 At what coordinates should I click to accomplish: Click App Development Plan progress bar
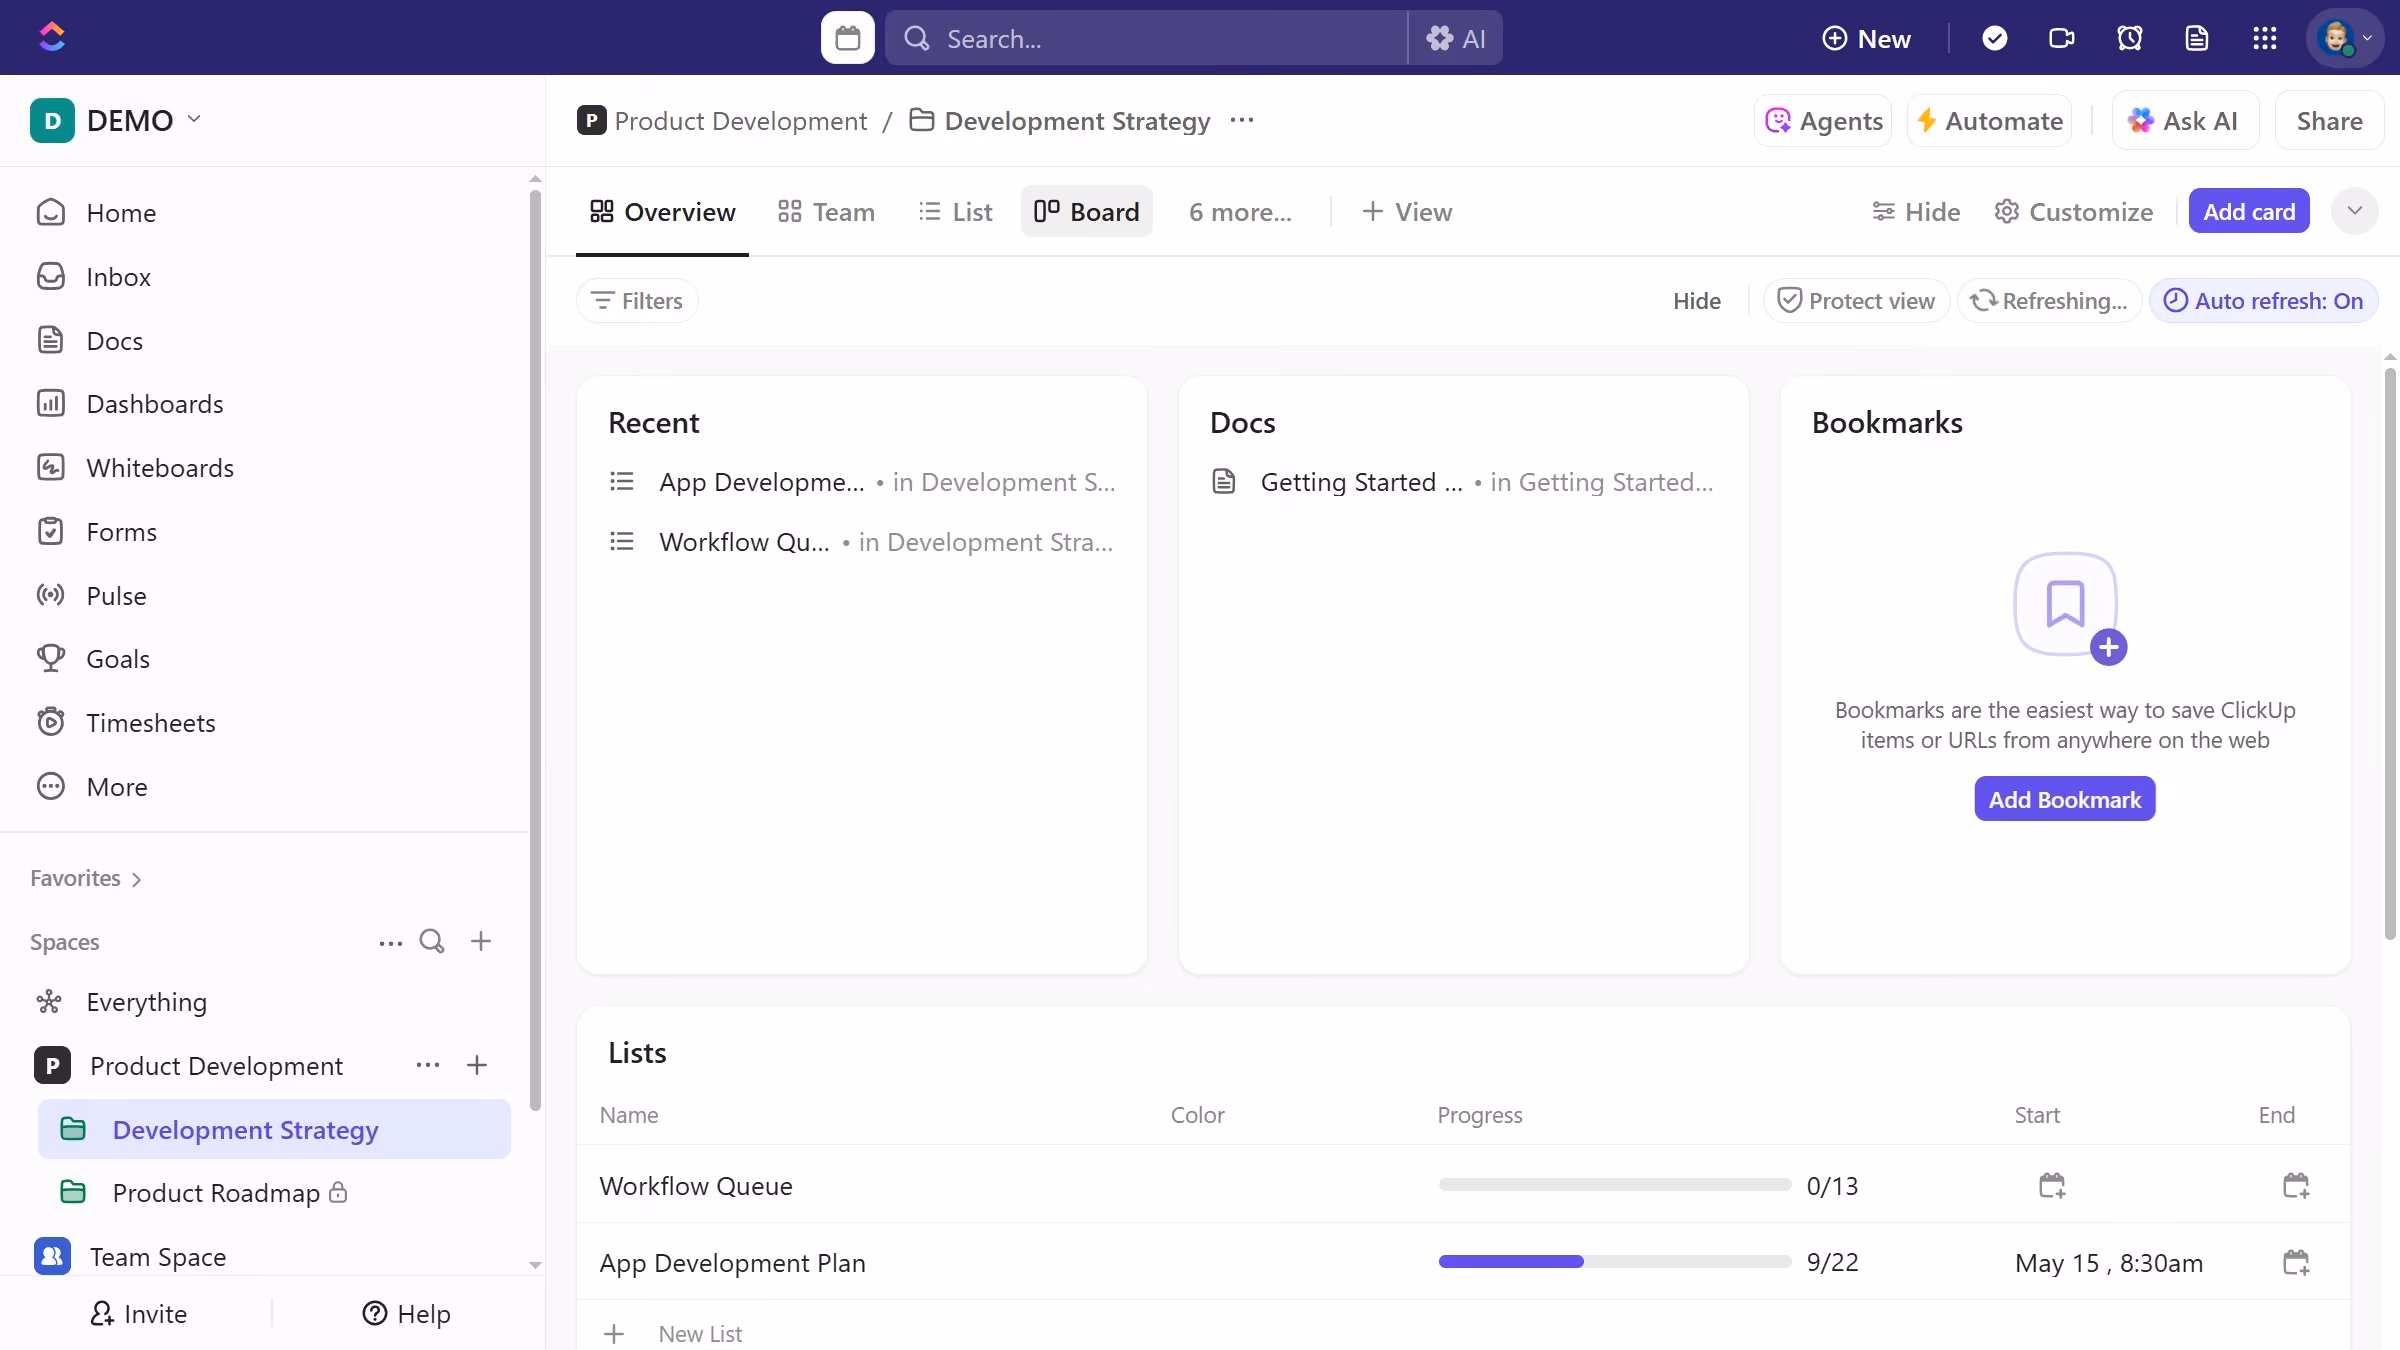1614,1262
